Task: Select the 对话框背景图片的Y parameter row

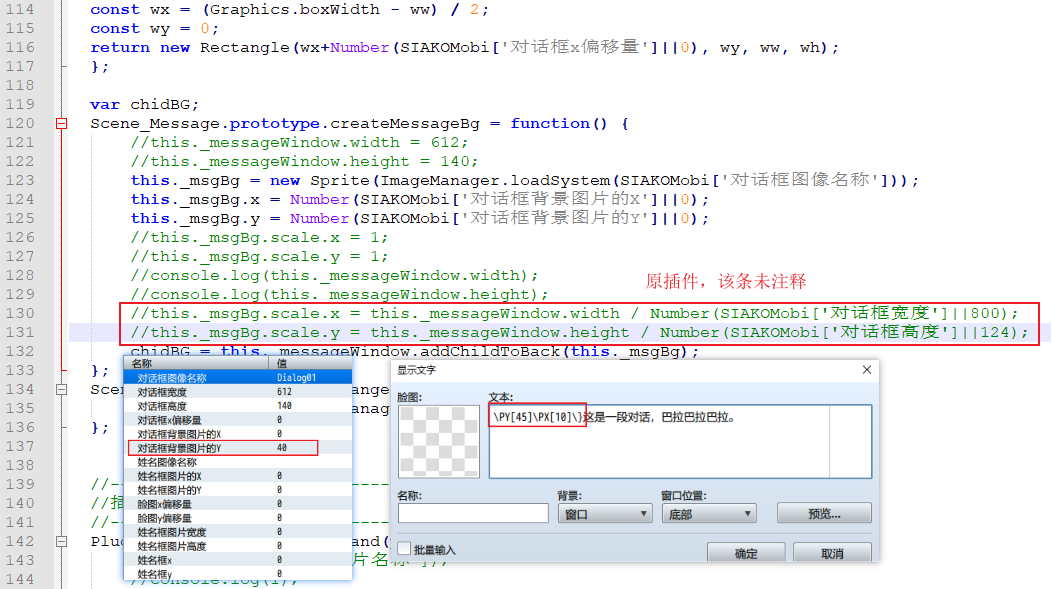Action: click(238, 448)
